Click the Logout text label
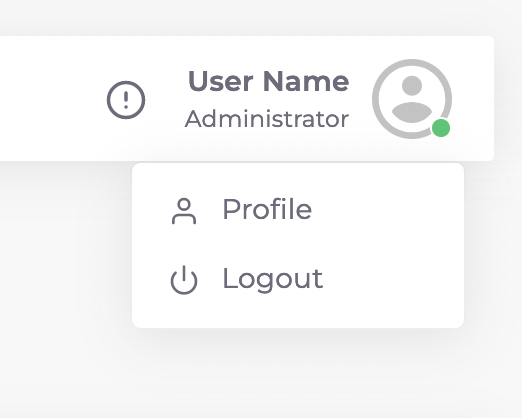The width and height of the screenshot is (522, 418). [273, 279]
